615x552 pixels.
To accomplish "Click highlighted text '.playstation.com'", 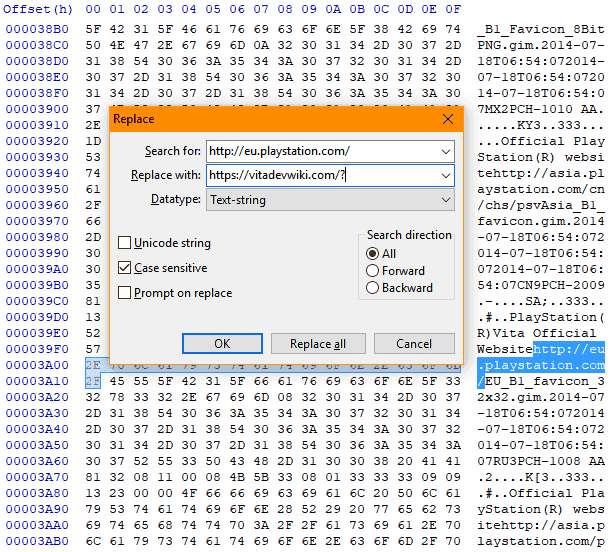I will coord(541,365).
